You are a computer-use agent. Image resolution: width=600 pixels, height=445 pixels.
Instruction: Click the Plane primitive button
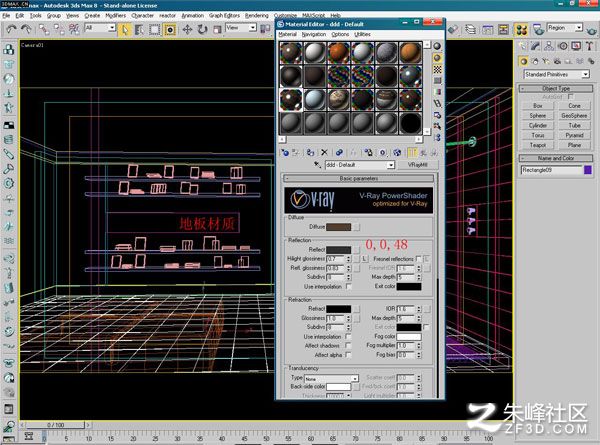point(574,145)
